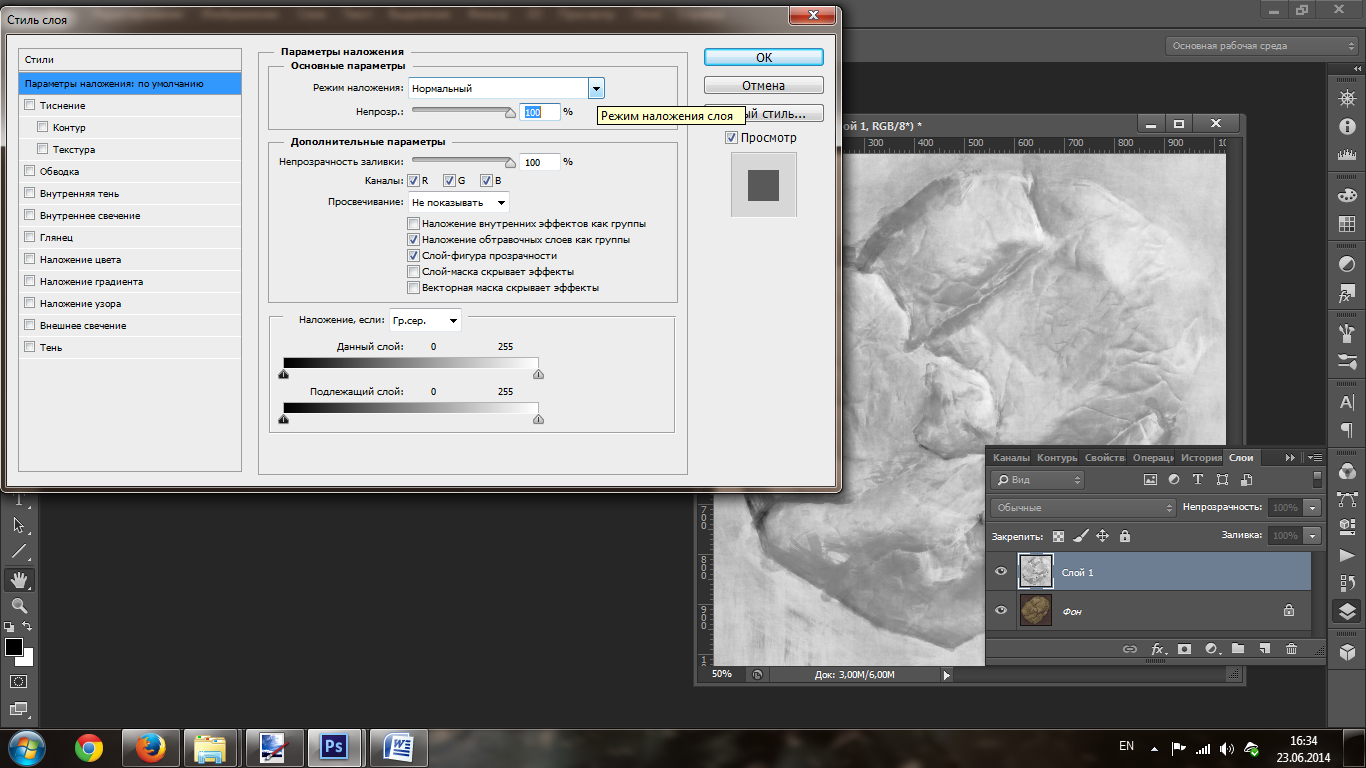1366x768 pixels.
Task: Click the Непрозрачность заливки slider handle
Action: tap(510, 163)
